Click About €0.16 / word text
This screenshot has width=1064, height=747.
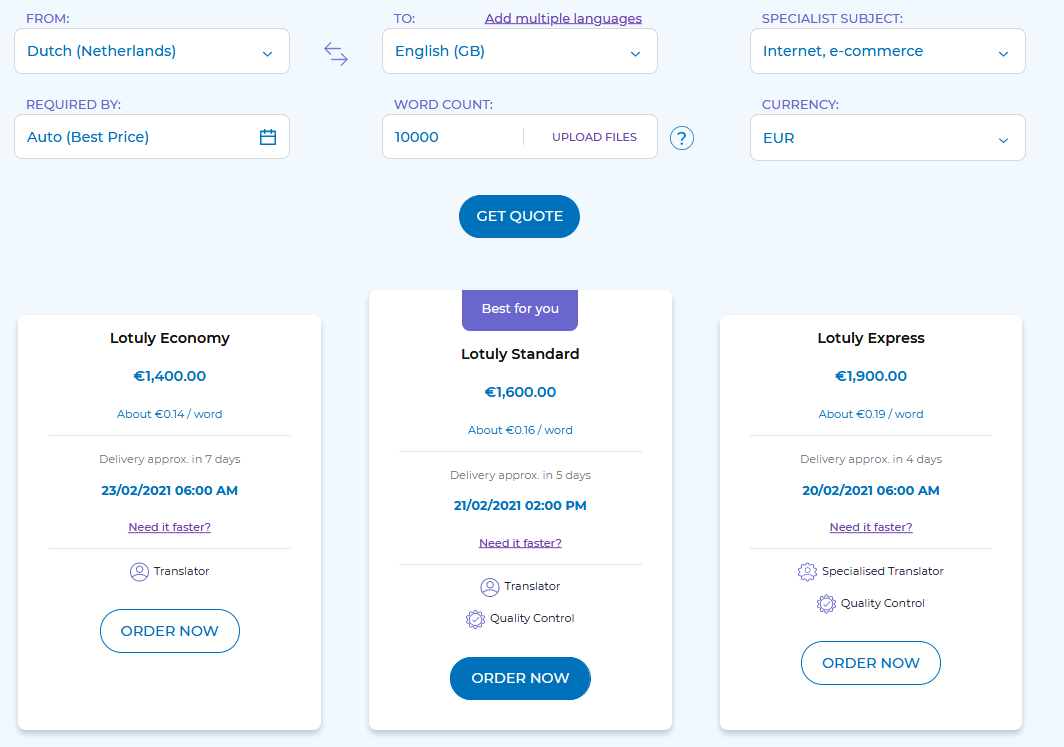click(520, 430)
